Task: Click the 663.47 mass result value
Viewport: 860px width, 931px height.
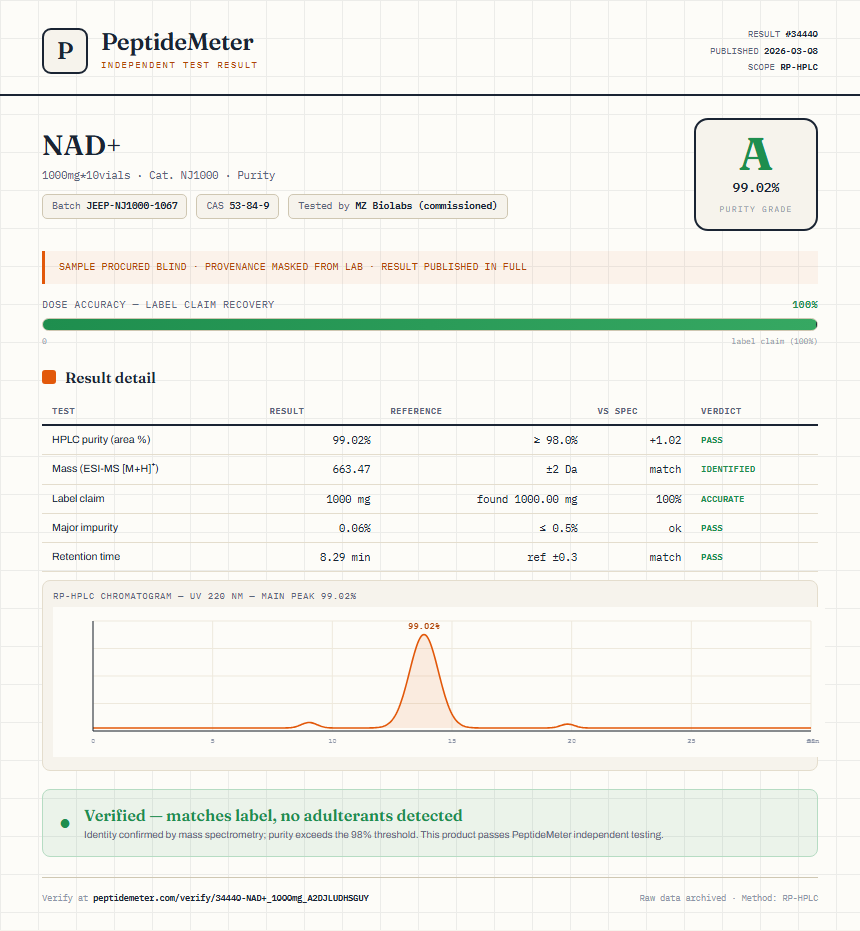Action: 351,469
